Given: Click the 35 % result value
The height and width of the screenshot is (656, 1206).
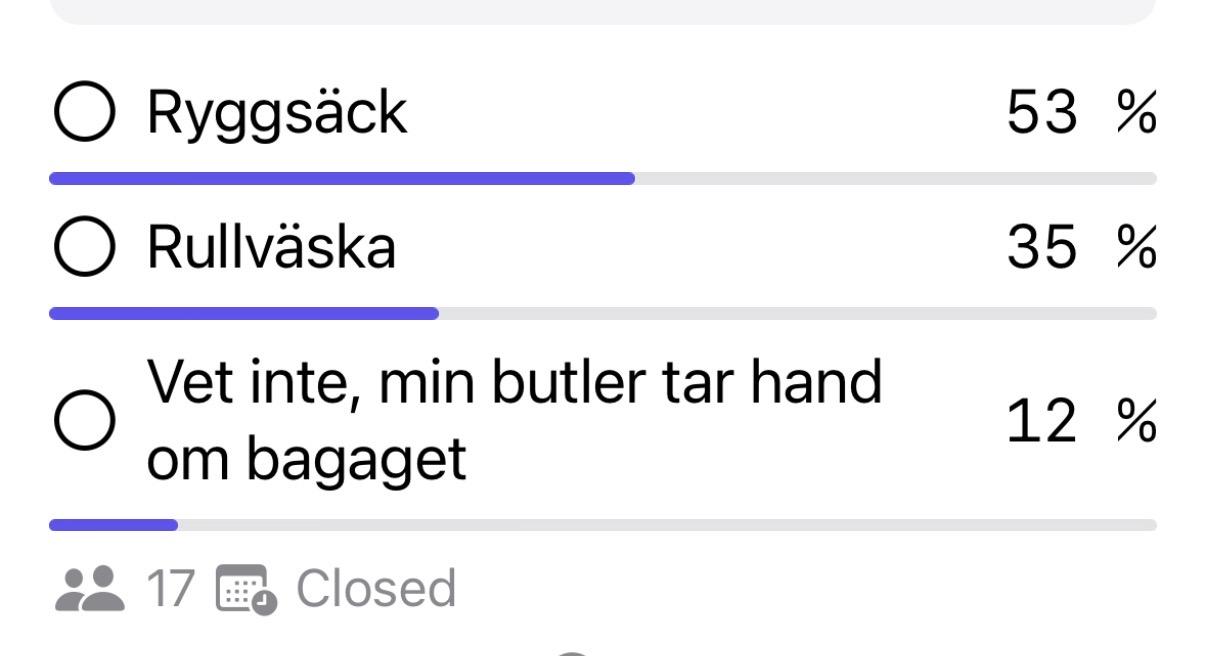Looking at the screenshot, I should [x=1081, y=247].
